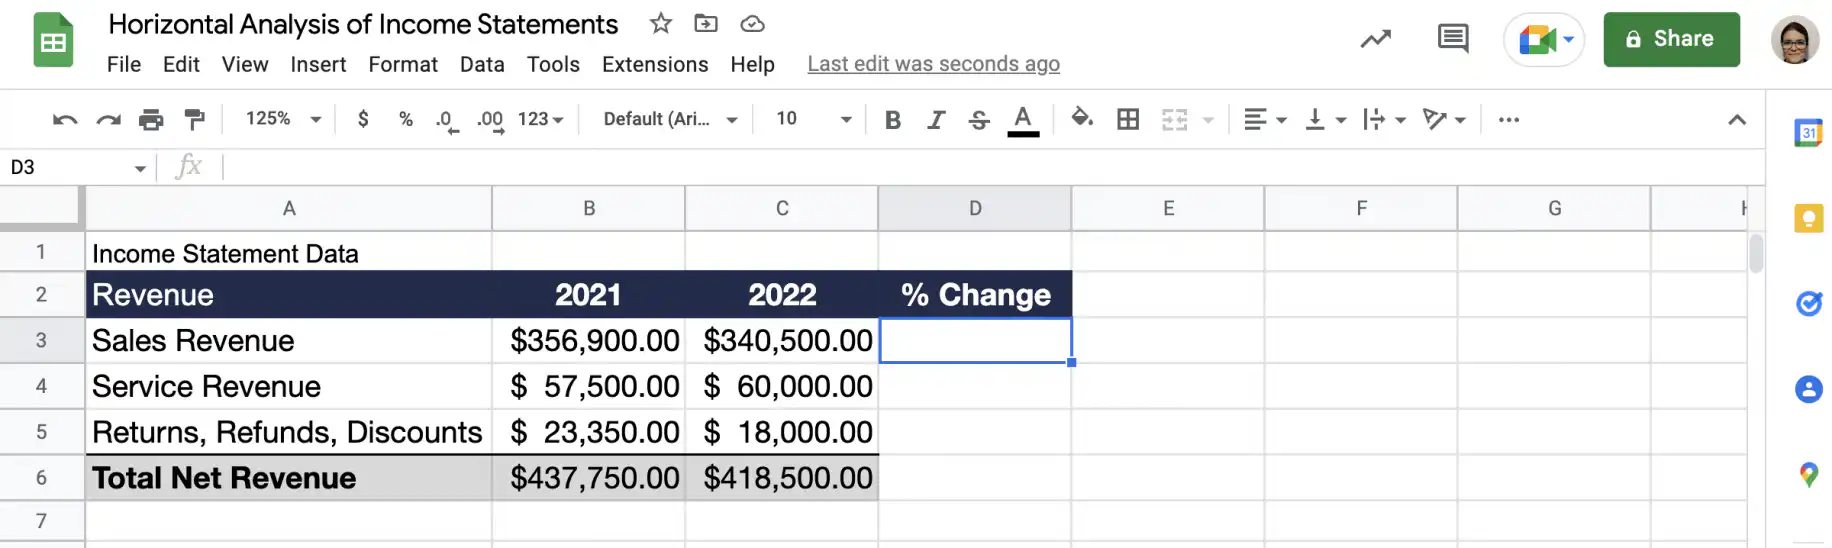
Task: Open Google Tasks side panel
Action: coord(1808,303)
